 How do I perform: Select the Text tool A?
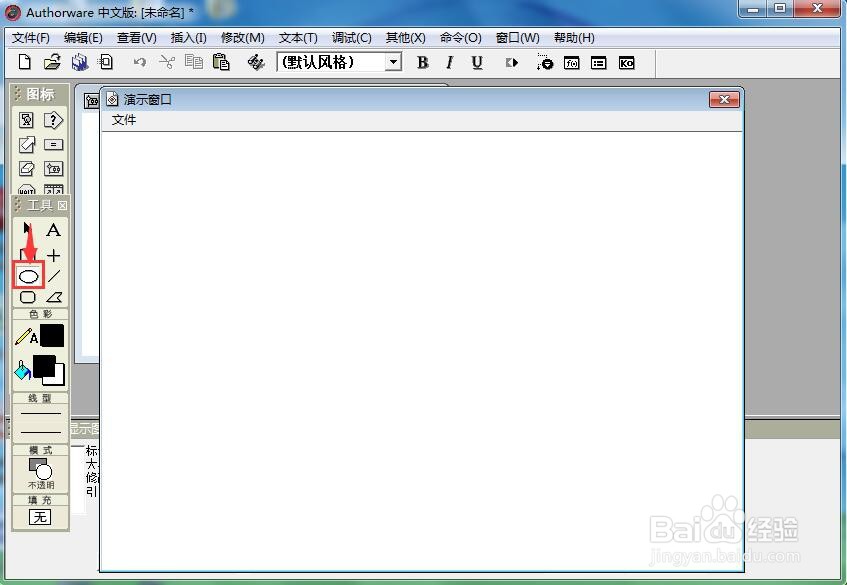(53, 231)
